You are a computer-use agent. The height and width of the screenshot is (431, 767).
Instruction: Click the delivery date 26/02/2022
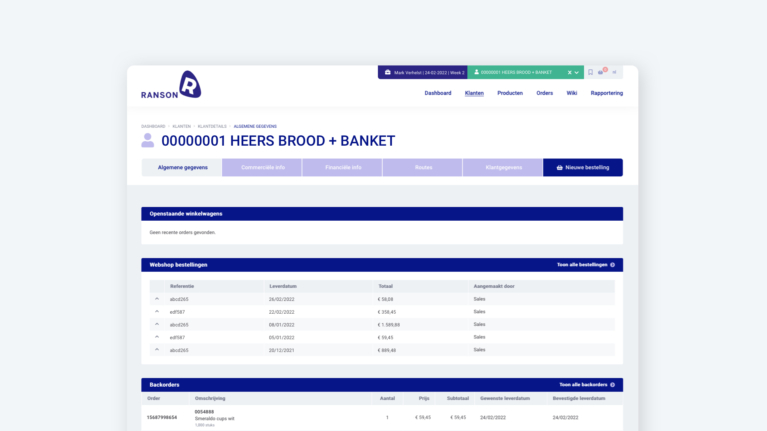point(282,299)
